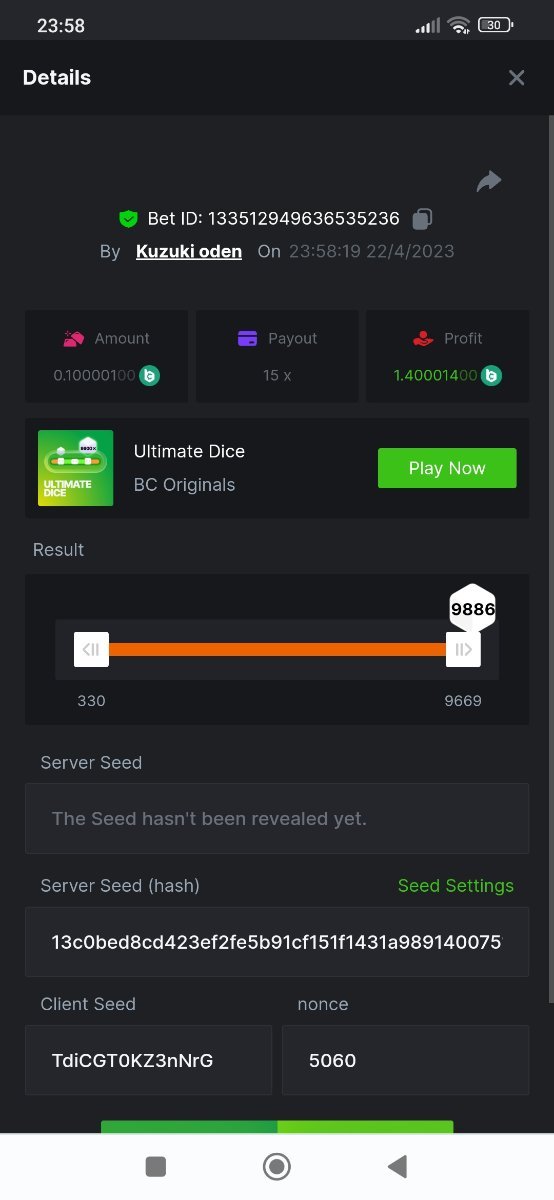Open the Ultimate Dice game thumbnail

tap(75, 468)
